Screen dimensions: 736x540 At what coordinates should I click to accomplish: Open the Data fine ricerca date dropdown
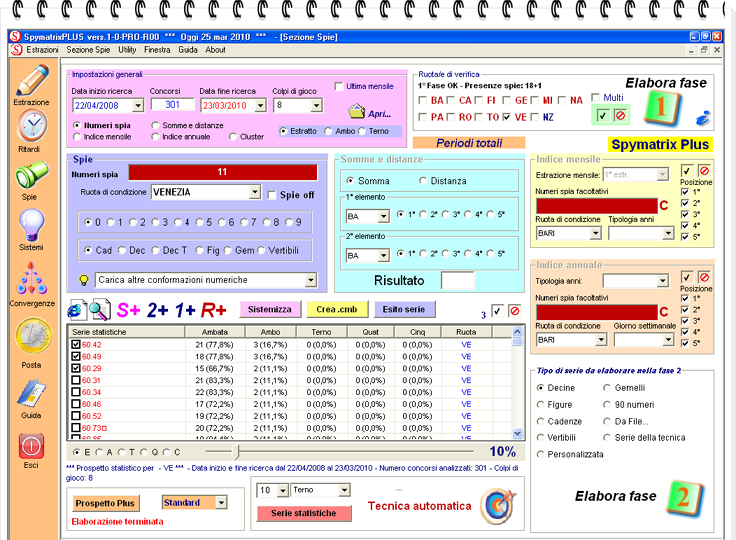tap(261, 106)
